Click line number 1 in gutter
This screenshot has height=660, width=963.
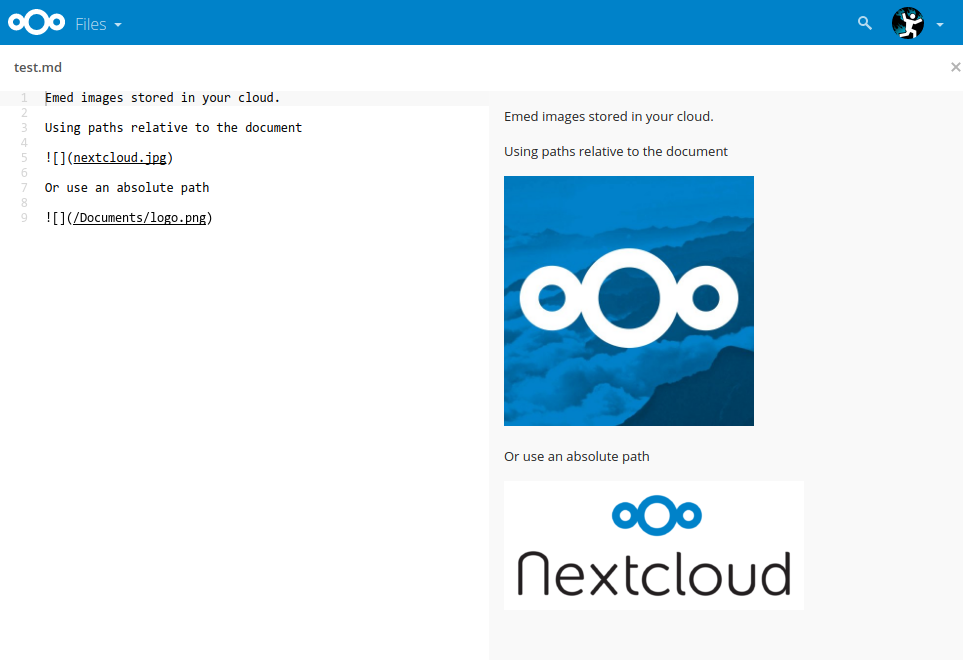click(24, 98)
